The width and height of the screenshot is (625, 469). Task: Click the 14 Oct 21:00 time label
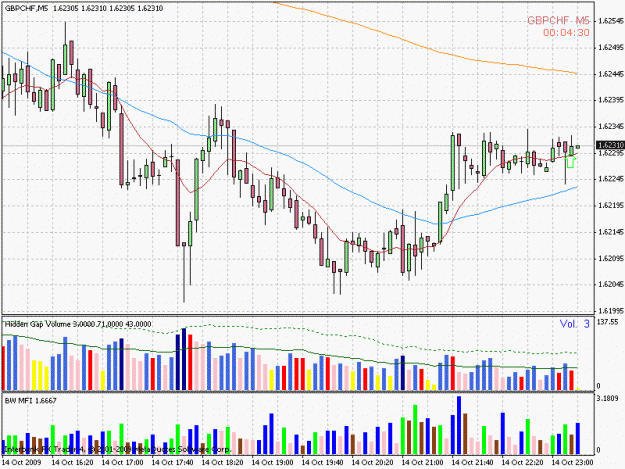pos(422,462)
